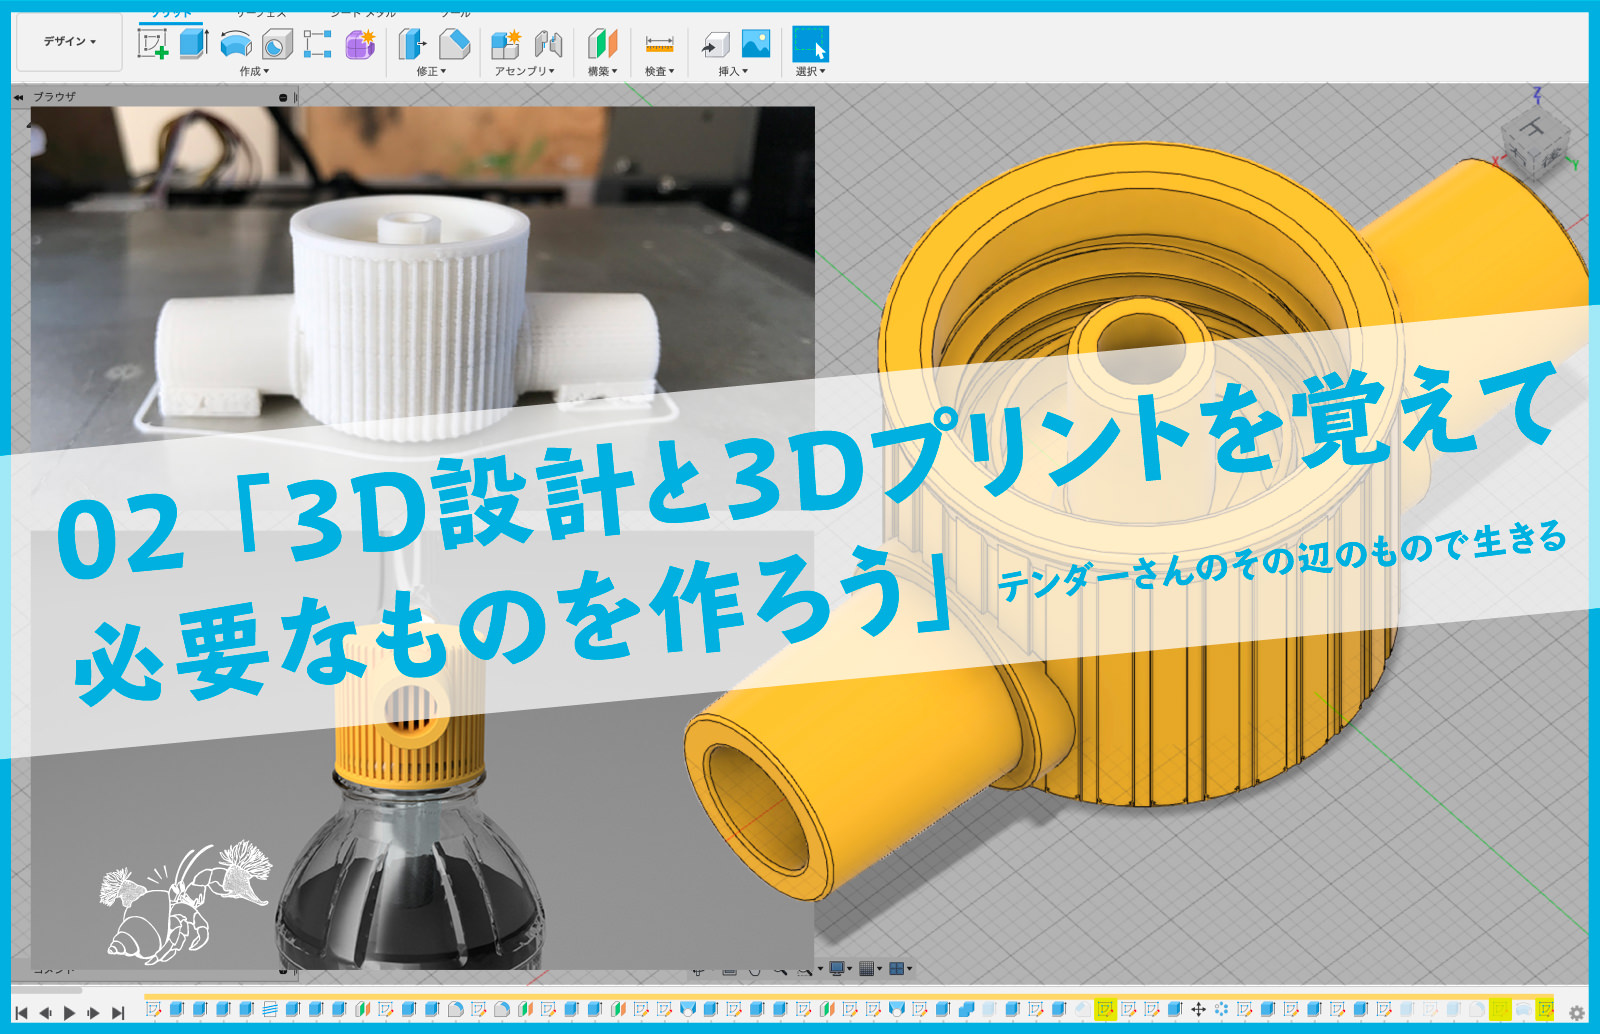Choose the Create Form purple icon
This screenshot has height=1034, width=1600.
(360, 44)
